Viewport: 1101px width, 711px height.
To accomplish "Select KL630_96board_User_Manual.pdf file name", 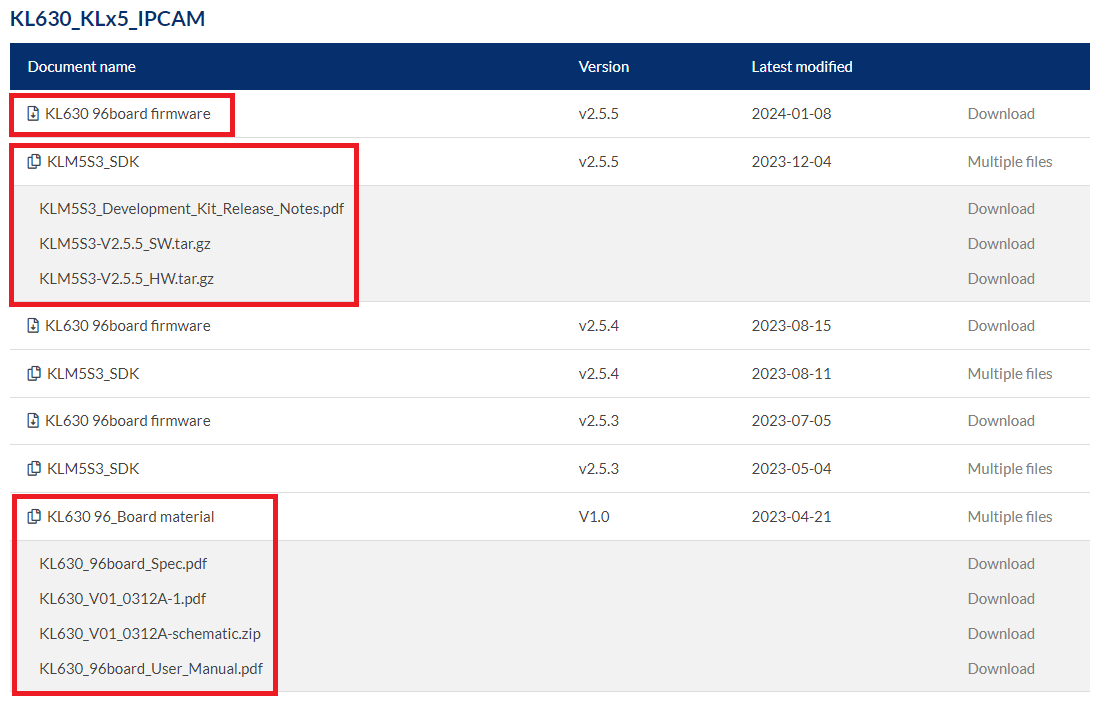I will (151, 669).
